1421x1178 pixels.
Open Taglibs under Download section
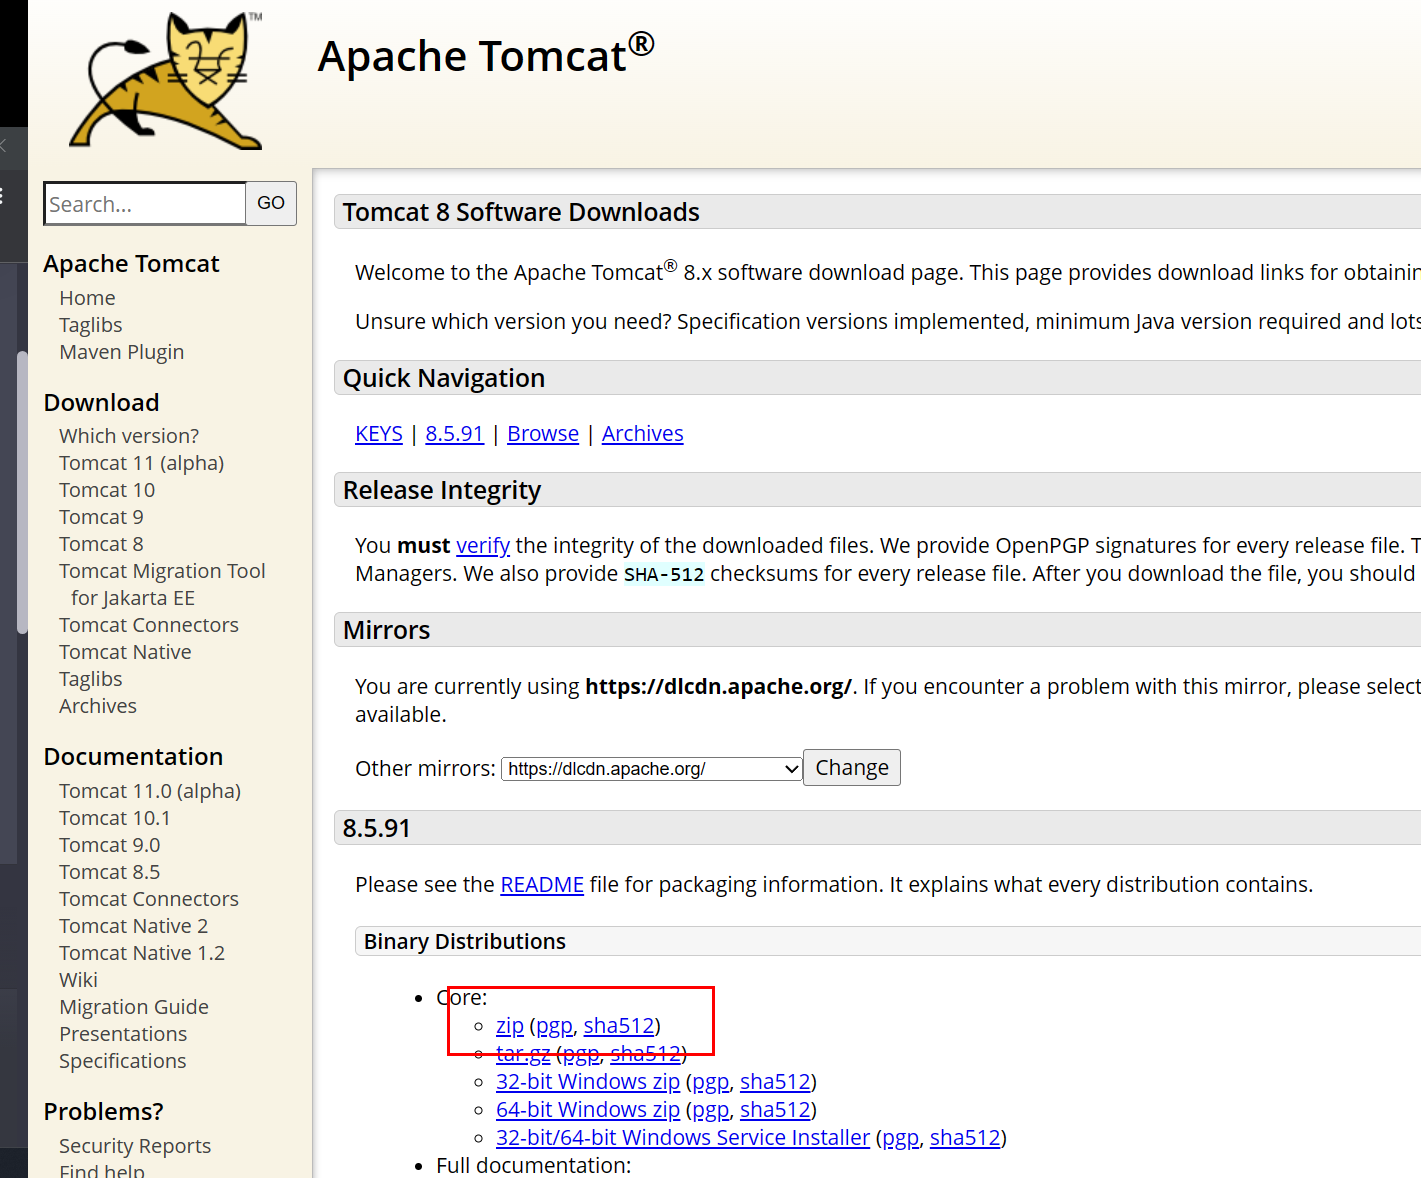click(90, 679)
